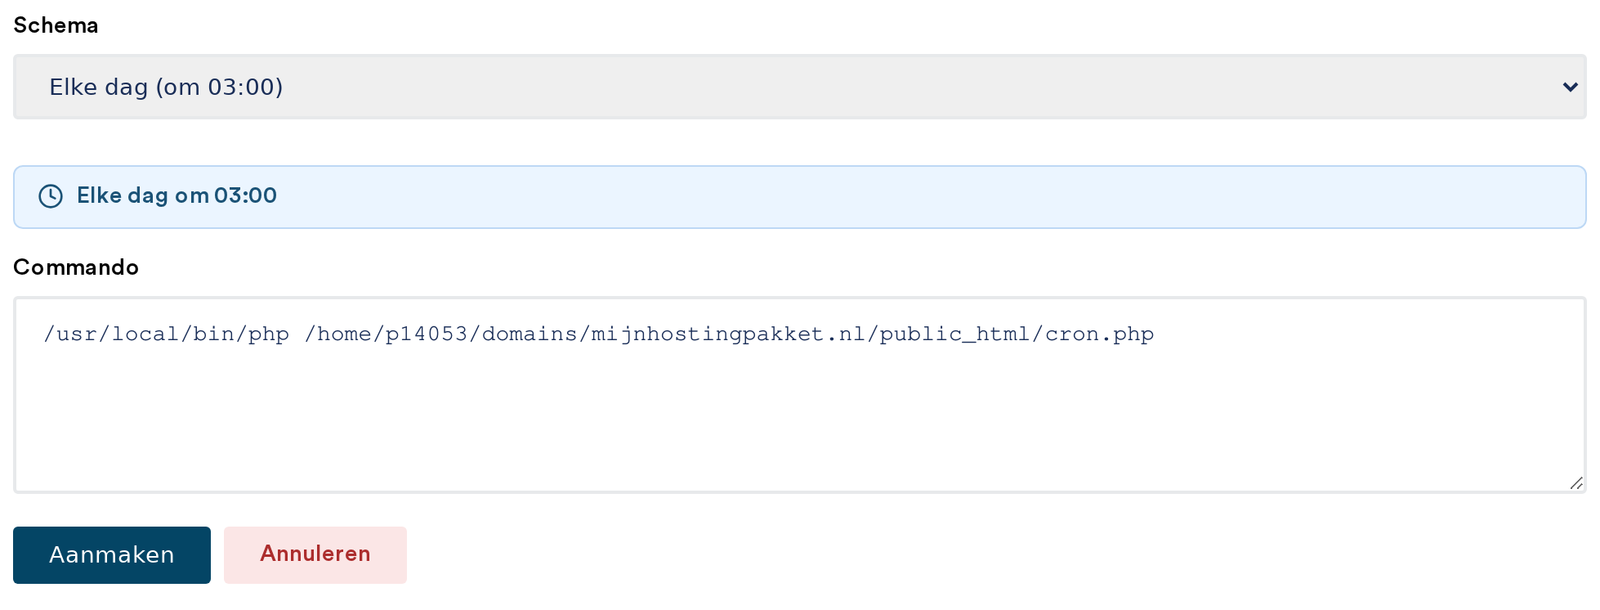Click the 'Schema' field label
Viewport: 1600px width, 610px height.
[56, 25]
